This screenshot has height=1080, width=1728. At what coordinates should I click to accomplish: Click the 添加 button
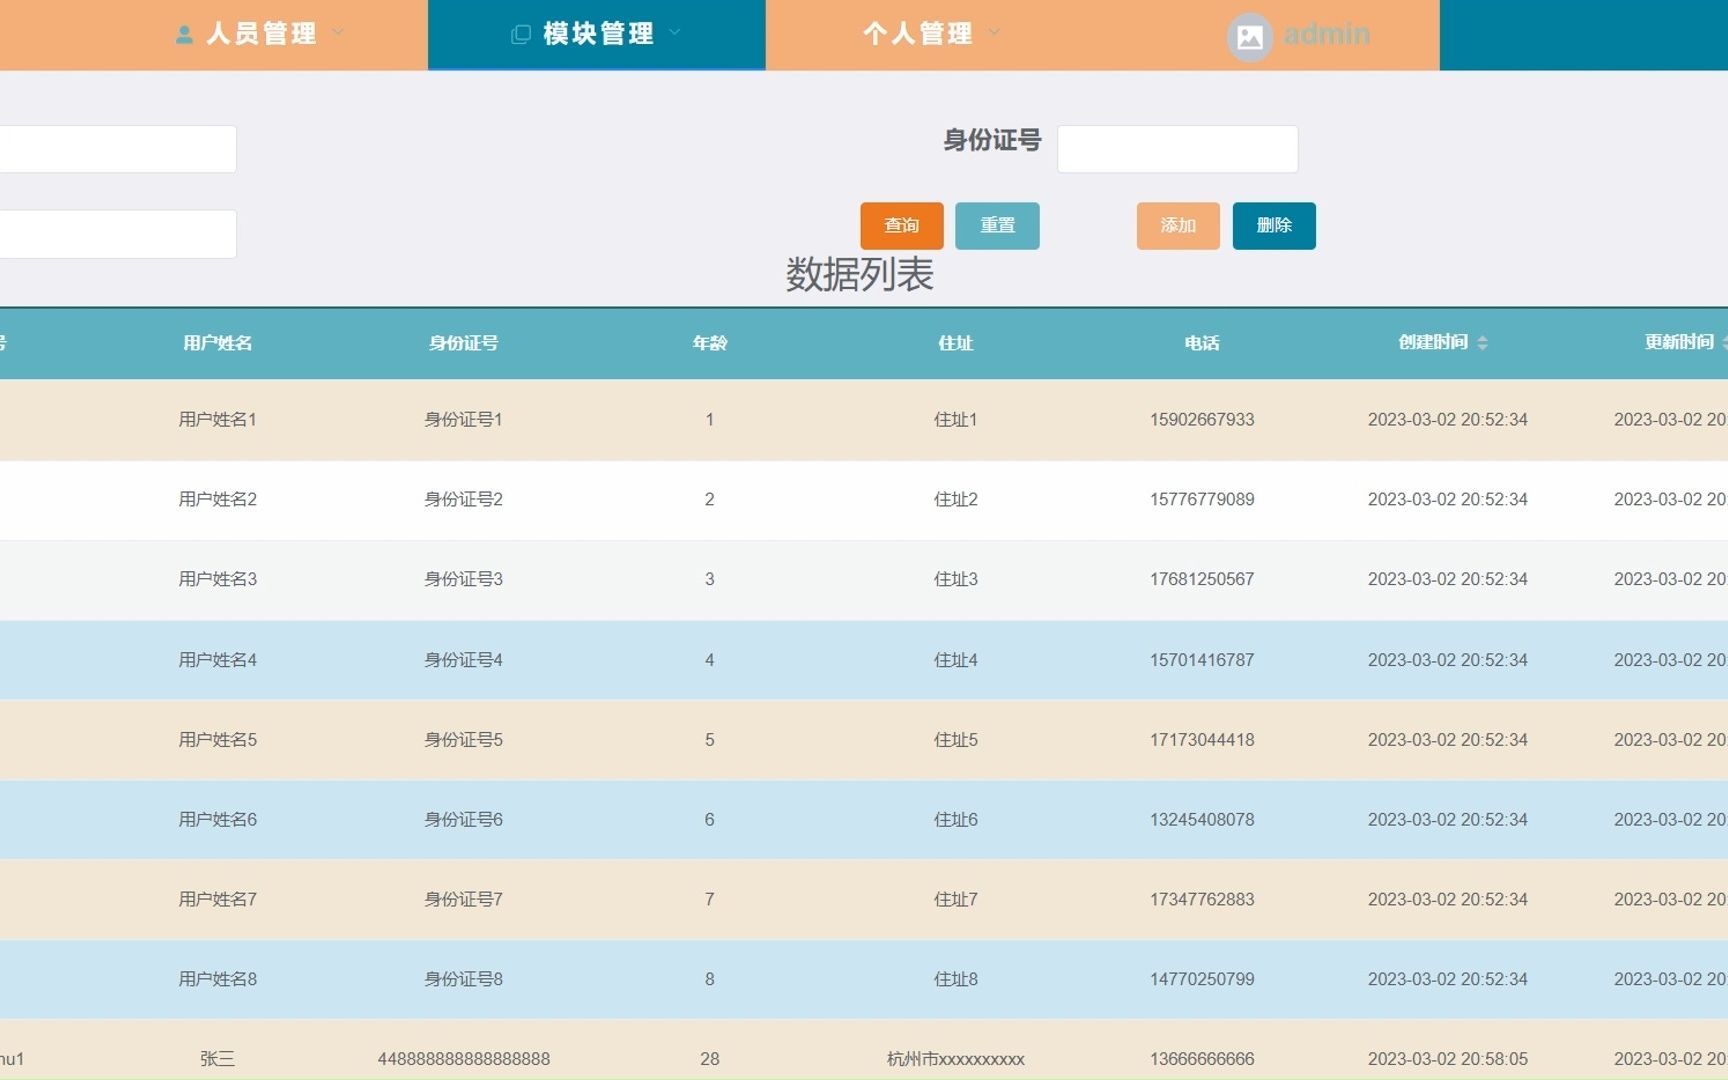pos(1178,226)
